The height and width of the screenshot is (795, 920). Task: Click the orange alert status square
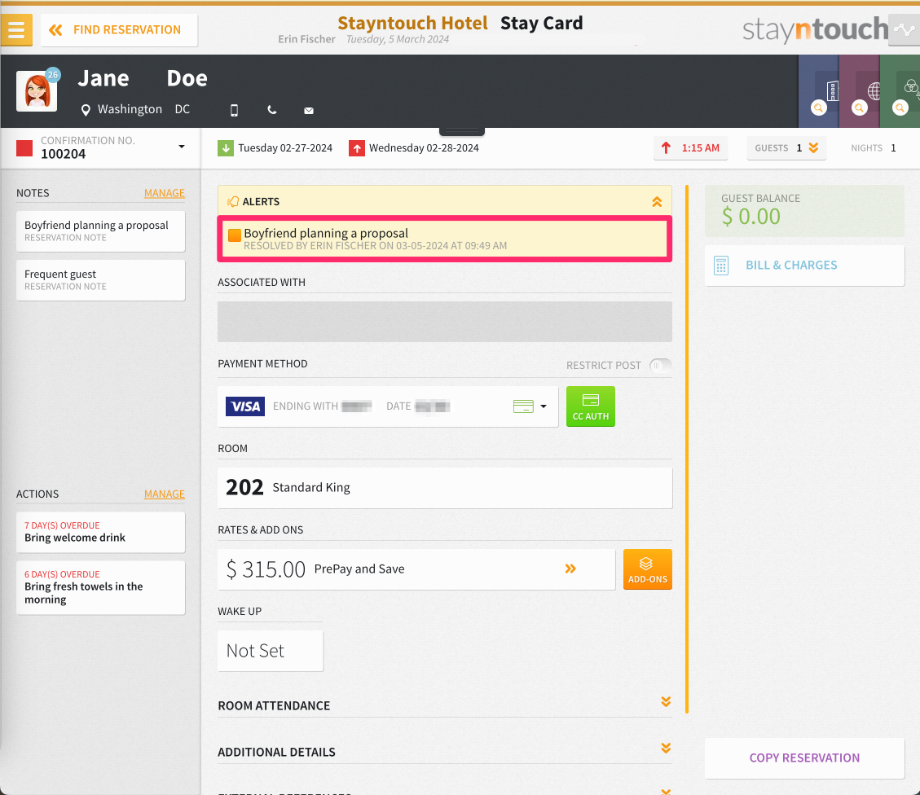pyautogui.click(x=234, y=235)
